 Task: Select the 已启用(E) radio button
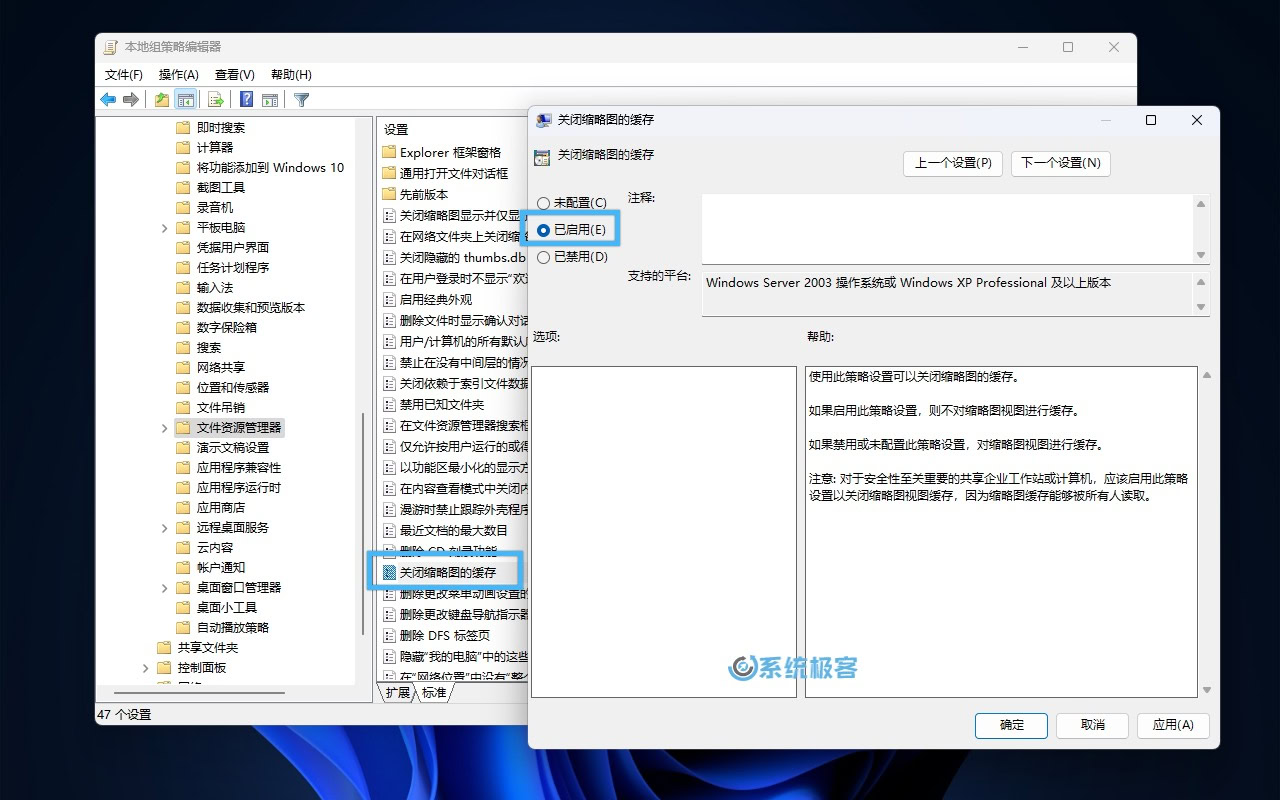click(544, 230)
